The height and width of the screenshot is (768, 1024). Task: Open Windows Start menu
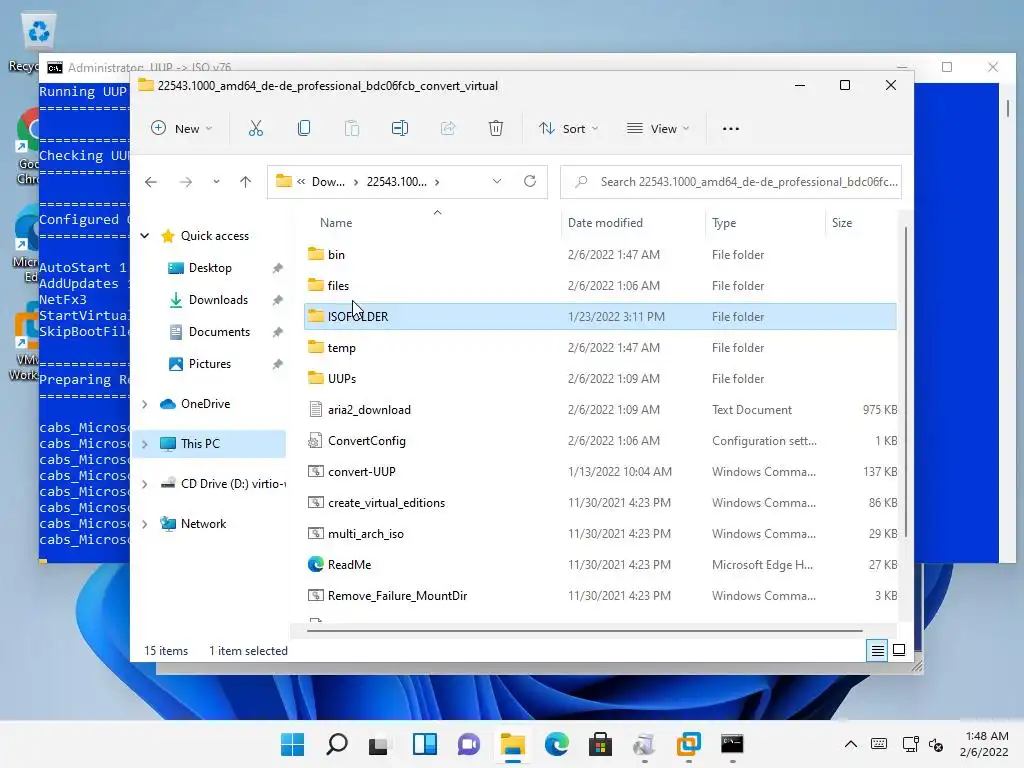pos(293,744)
